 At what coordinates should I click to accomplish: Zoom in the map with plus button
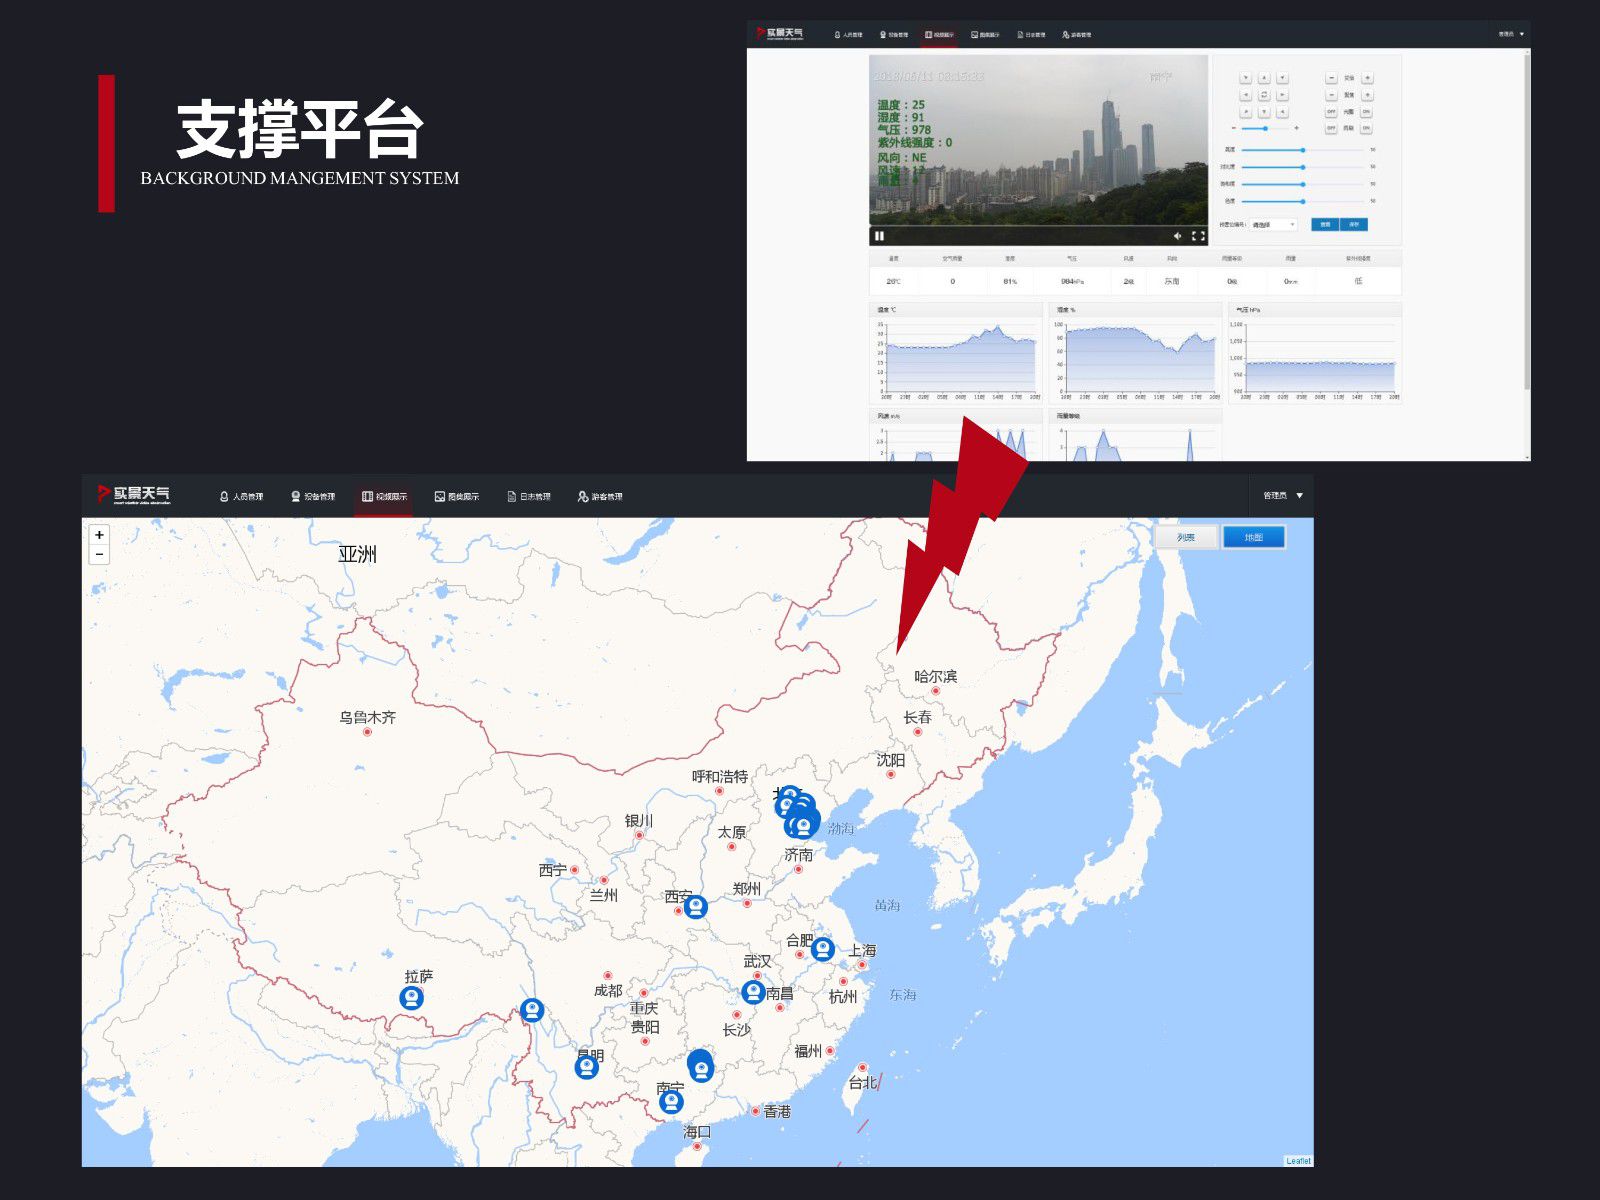pyautogui.click(x=99, y=535)
